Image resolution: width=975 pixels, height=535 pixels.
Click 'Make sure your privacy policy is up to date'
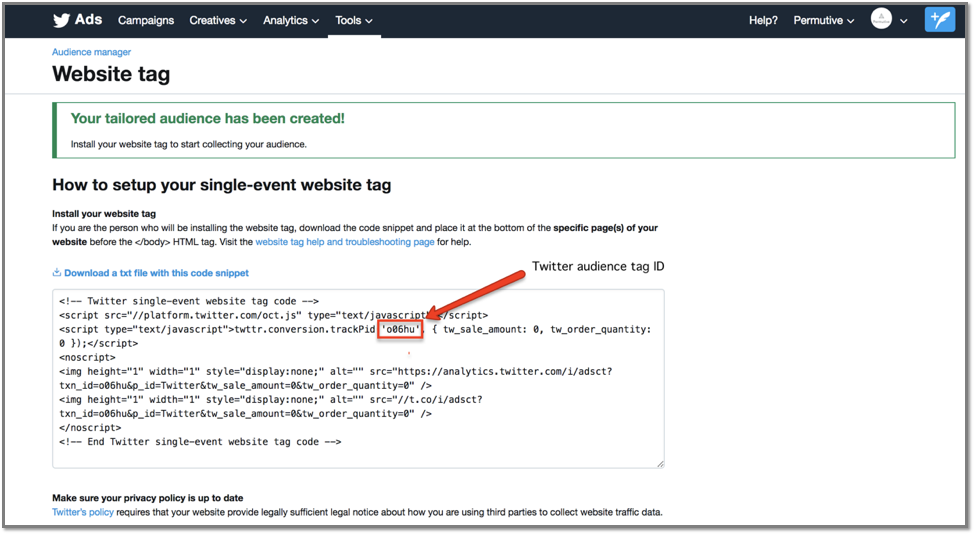(x=147, y=498)
